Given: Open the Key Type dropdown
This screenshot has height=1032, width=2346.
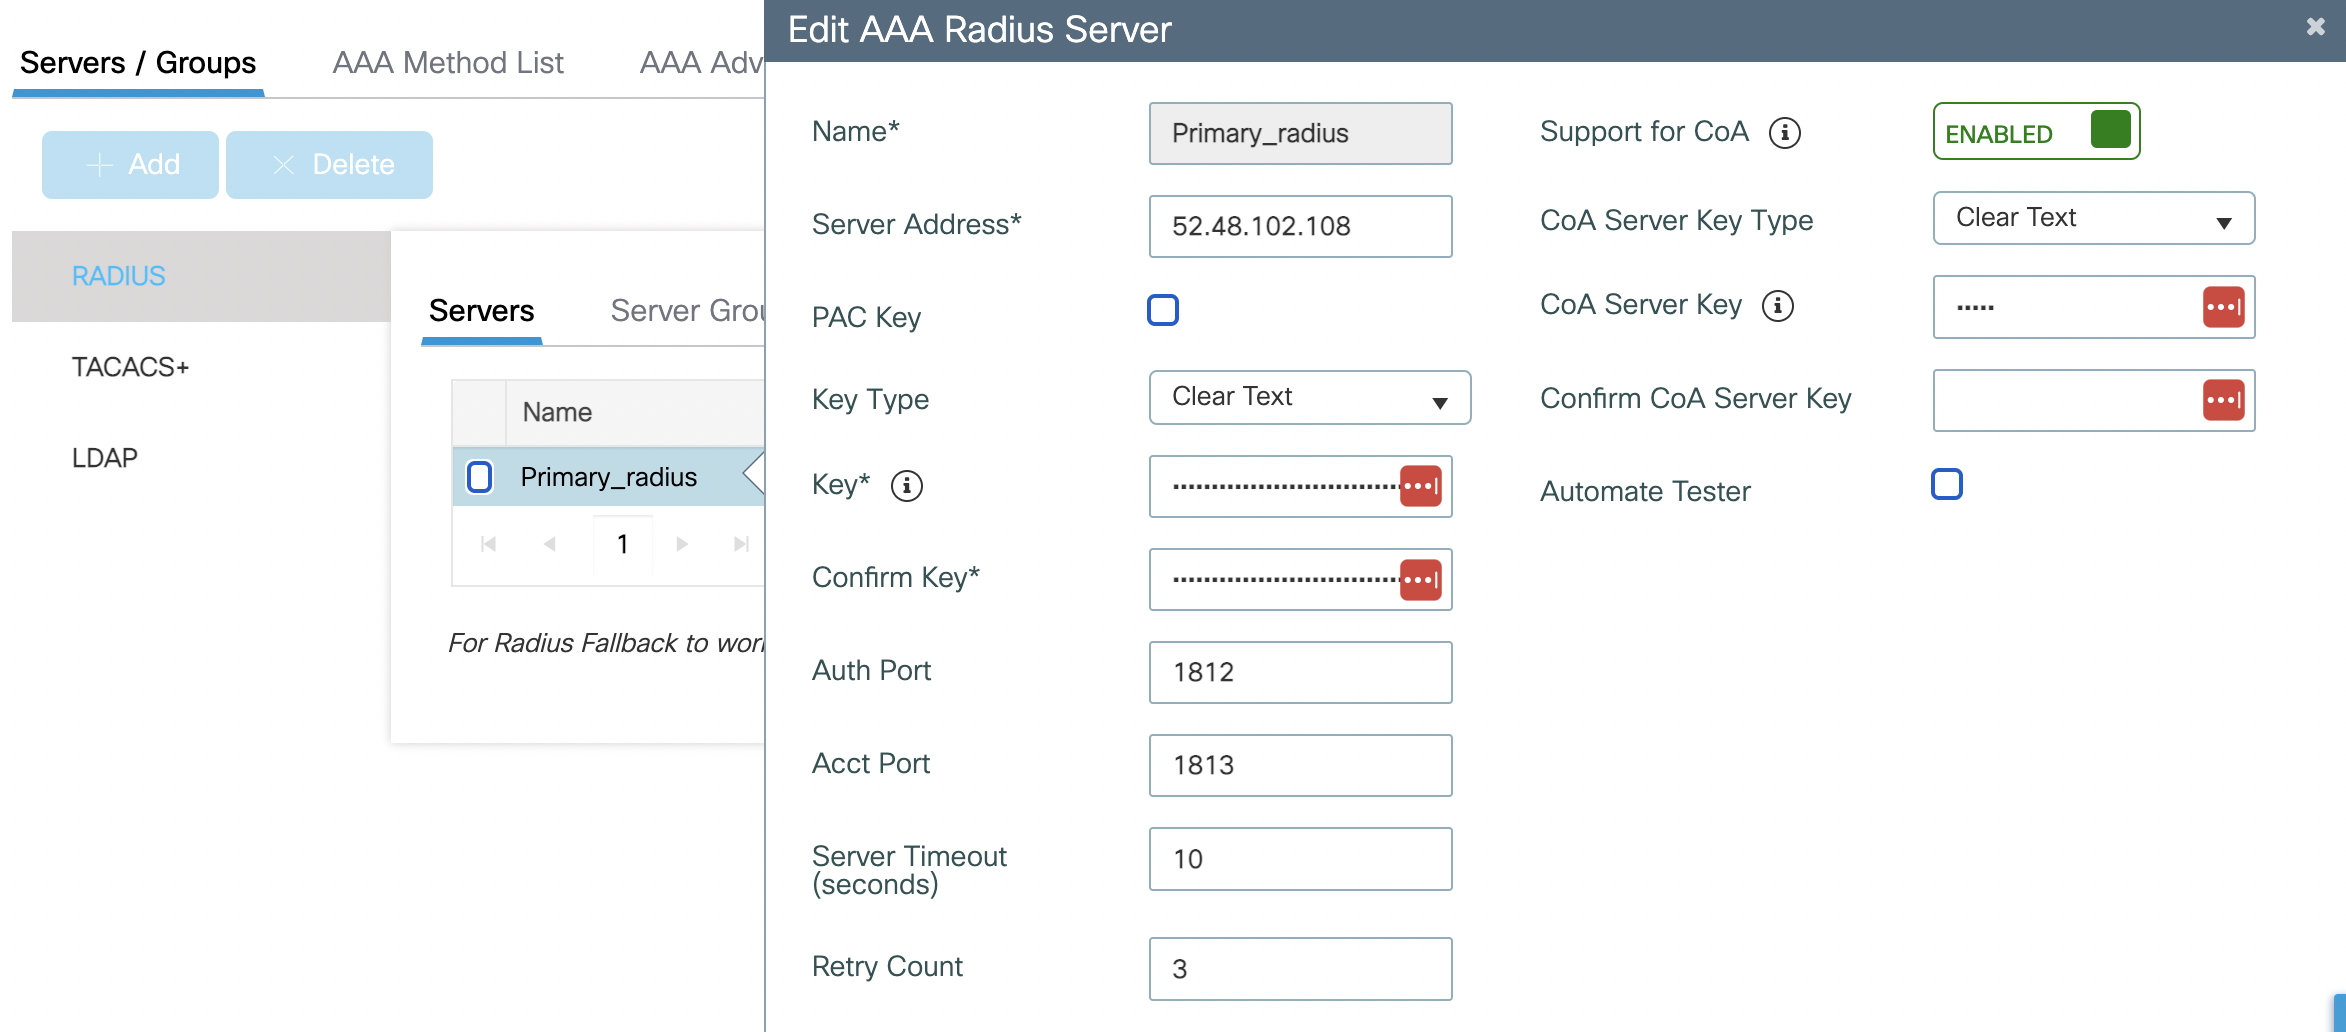Looking at the screenshot, I should pos(1310,397).
